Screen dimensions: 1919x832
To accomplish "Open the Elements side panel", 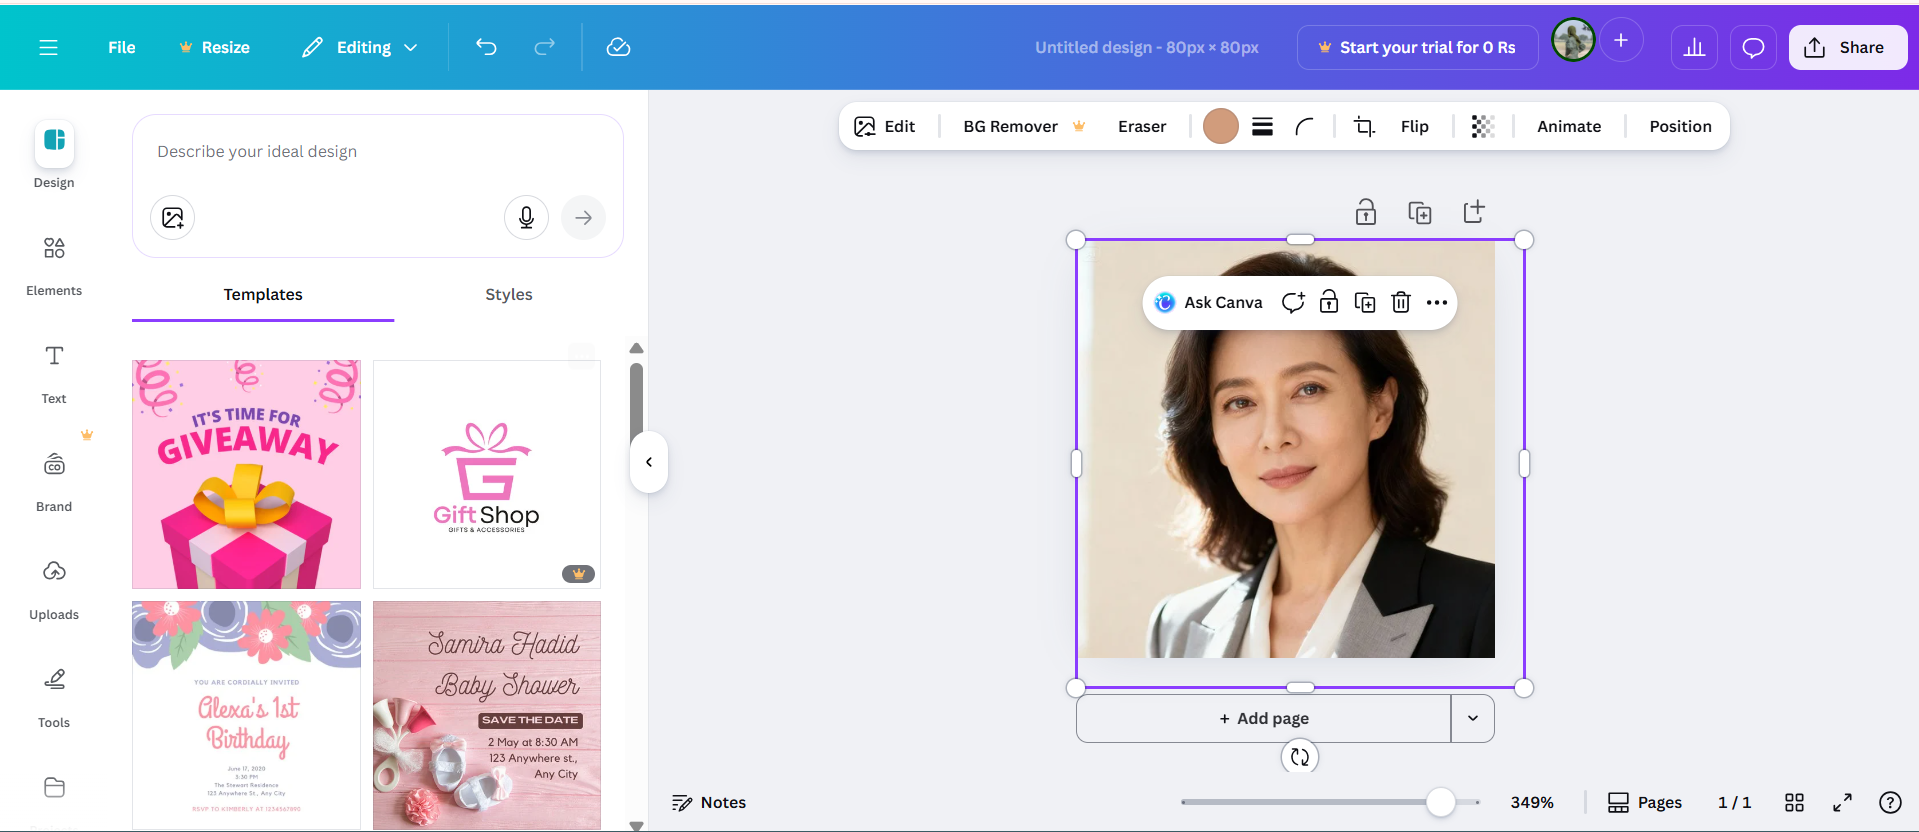I will (x=54, y=265).
